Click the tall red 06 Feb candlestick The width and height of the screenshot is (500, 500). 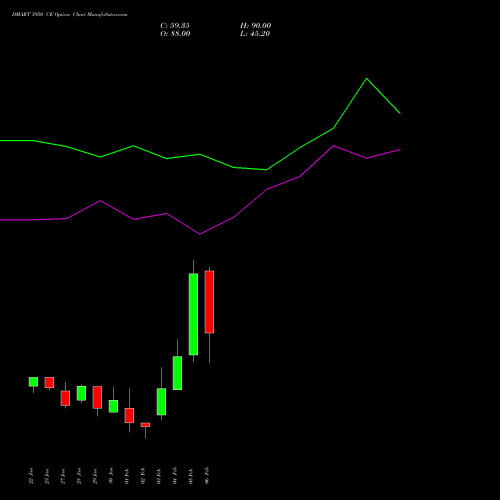click(x=209, y=302)
